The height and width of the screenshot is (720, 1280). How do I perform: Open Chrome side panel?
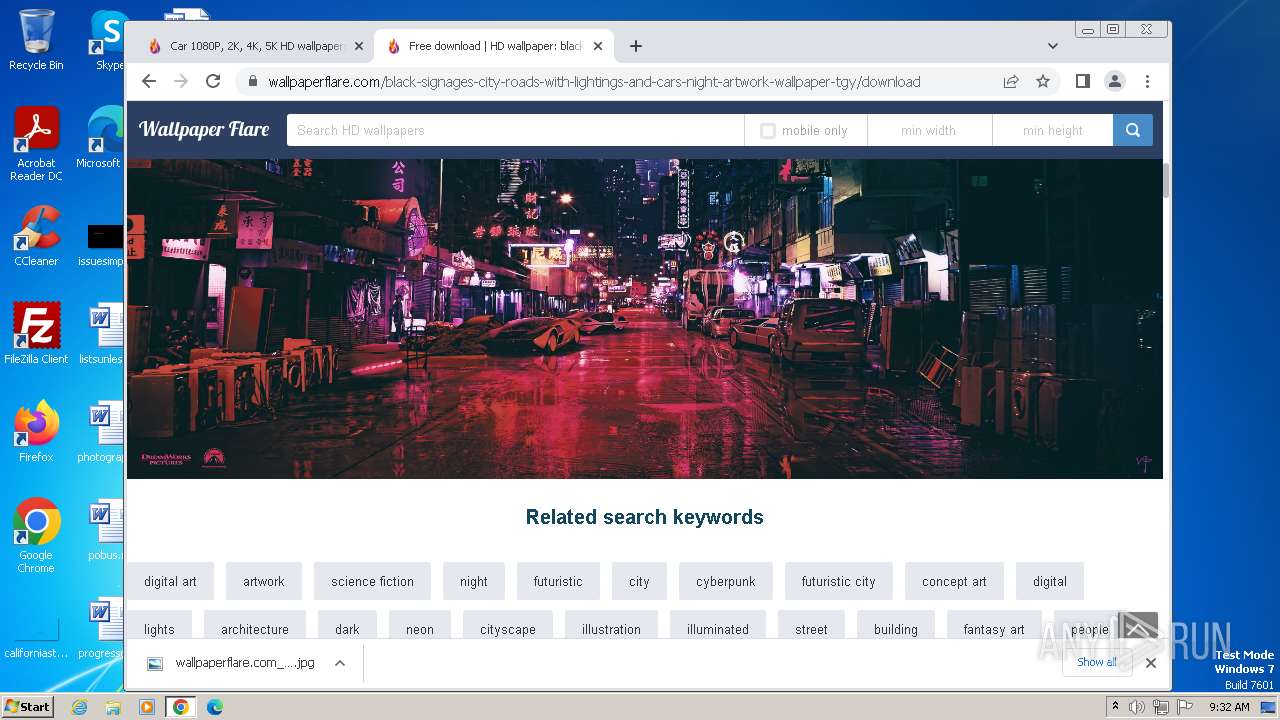coord(1082,81)
